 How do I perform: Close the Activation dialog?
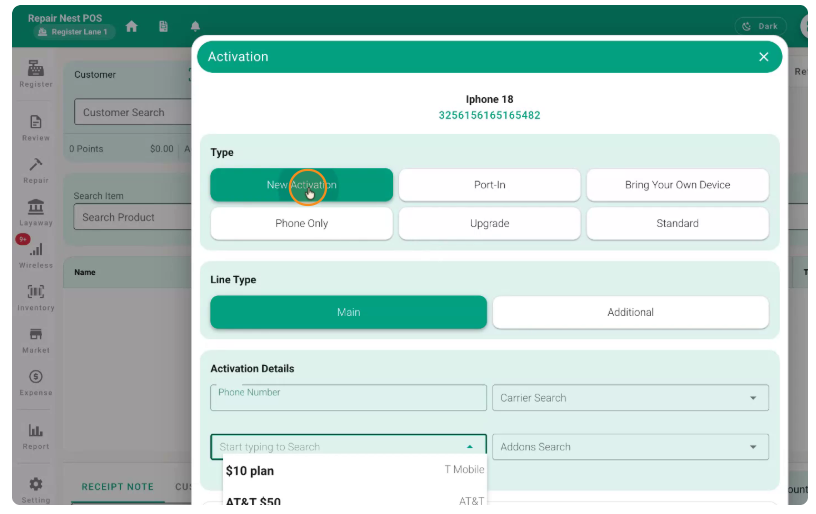(x=763, y=57)
